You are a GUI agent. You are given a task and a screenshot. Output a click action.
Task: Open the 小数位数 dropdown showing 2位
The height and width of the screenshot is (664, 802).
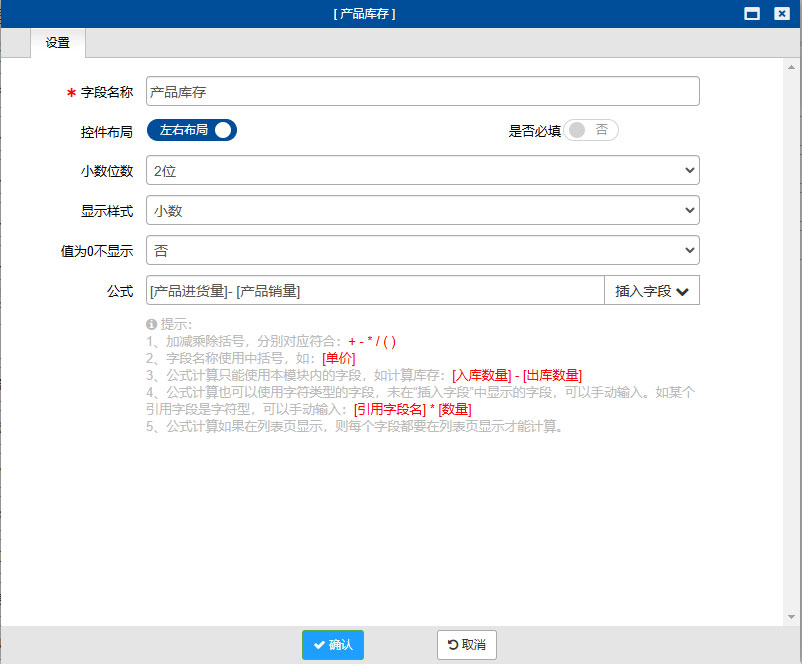coord(422,170)
